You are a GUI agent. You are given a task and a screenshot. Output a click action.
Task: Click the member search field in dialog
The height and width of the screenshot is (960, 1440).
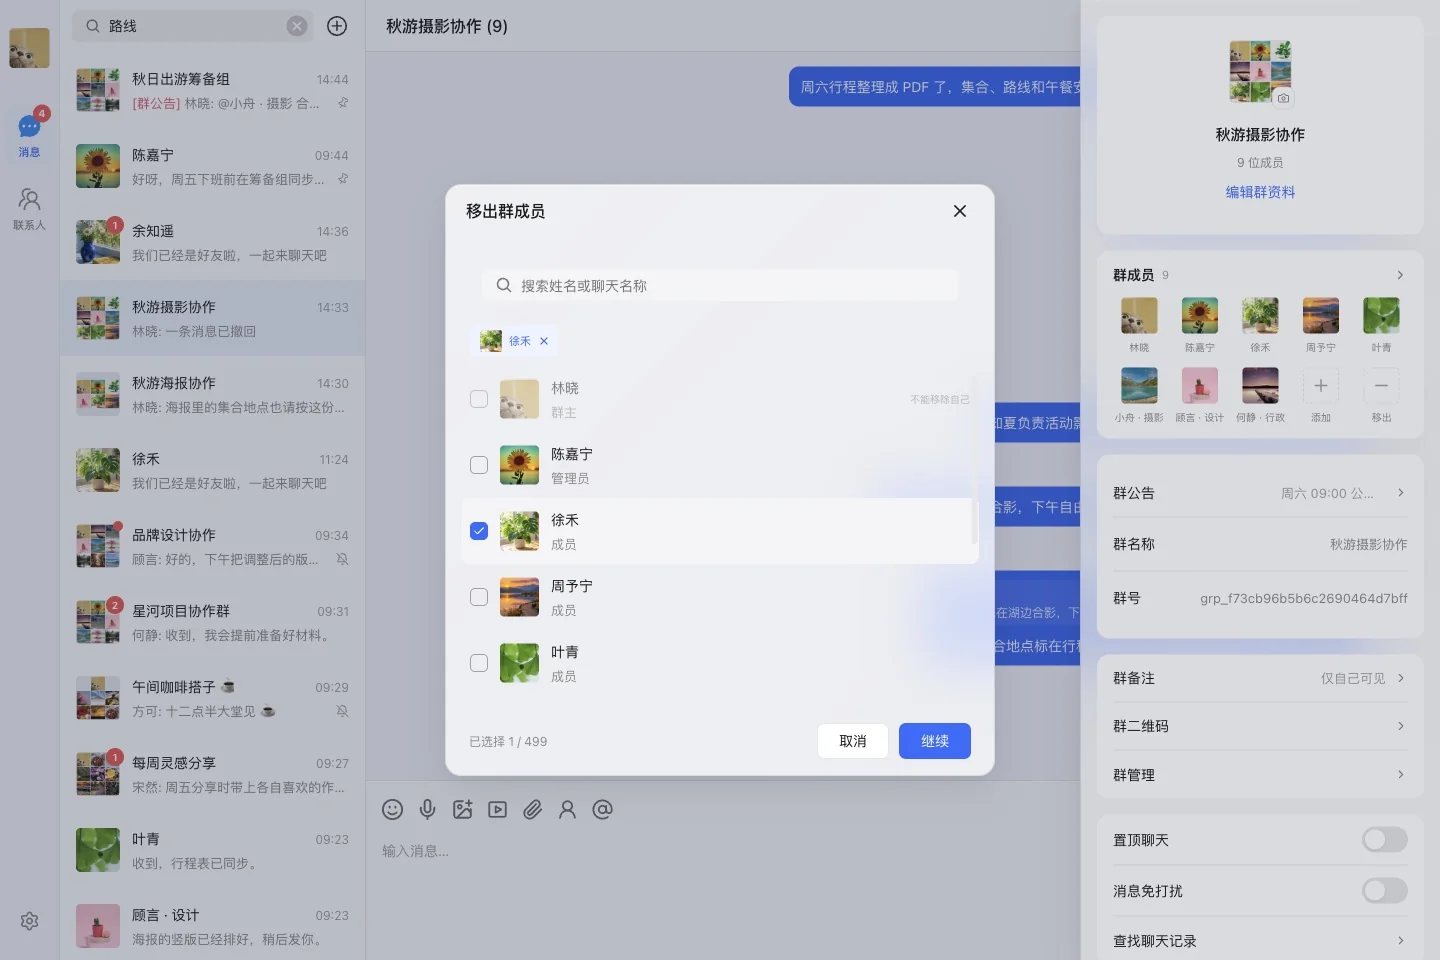coord(720,285)
